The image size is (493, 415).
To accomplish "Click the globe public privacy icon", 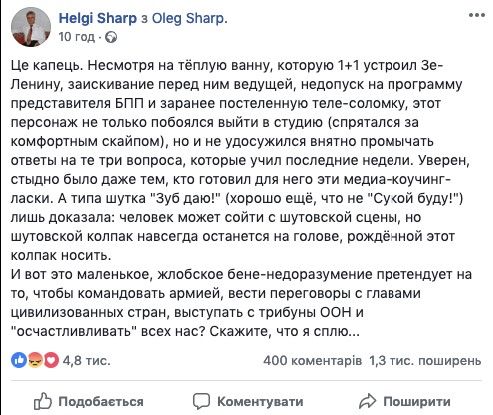I will coord(111,37).
